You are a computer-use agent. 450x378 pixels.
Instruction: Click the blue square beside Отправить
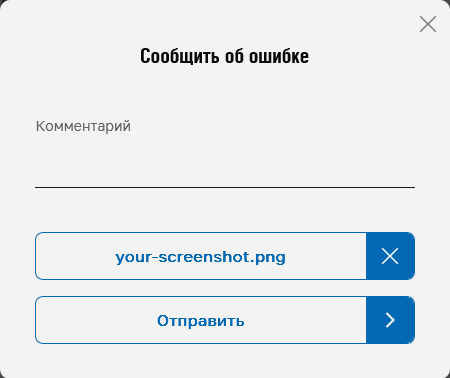pyautogui.click(x=390, y=320)
